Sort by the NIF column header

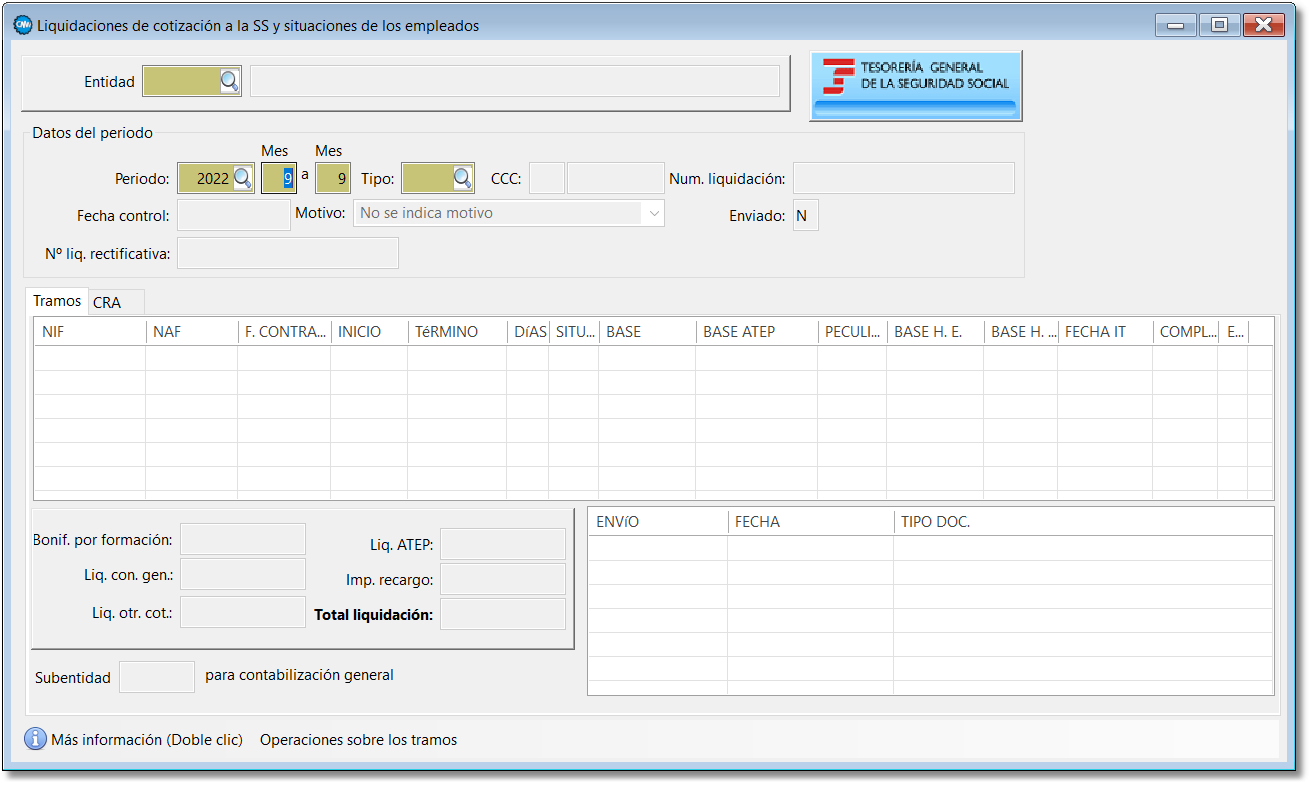coord(90,332)
